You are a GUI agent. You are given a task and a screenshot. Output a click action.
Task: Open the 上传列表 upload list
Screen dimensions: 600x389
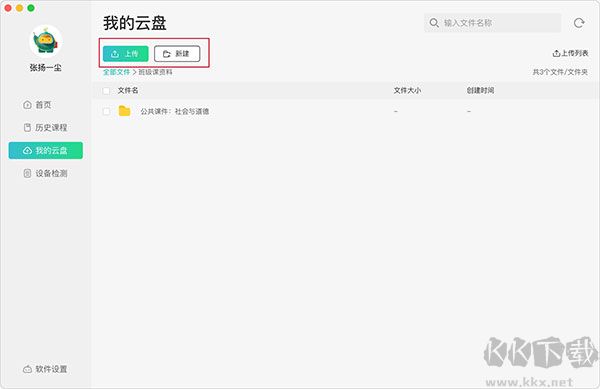tap(570, 53)
